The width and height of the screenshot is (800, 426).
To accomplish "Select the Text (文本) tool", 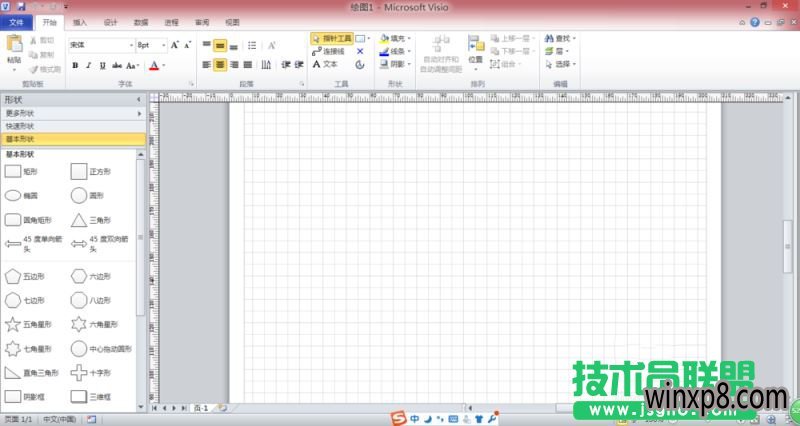I will (325, 64).
